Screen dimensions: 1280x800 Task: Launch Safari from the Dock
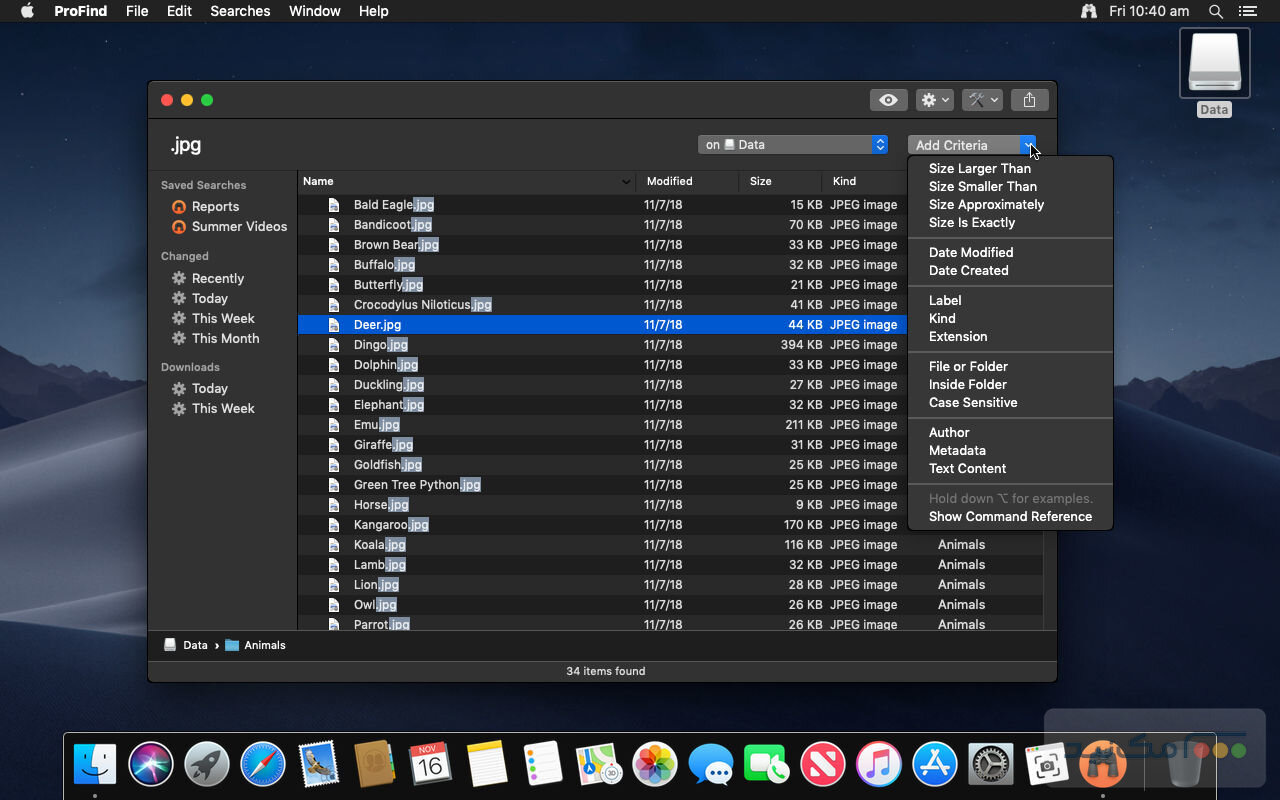263,765
